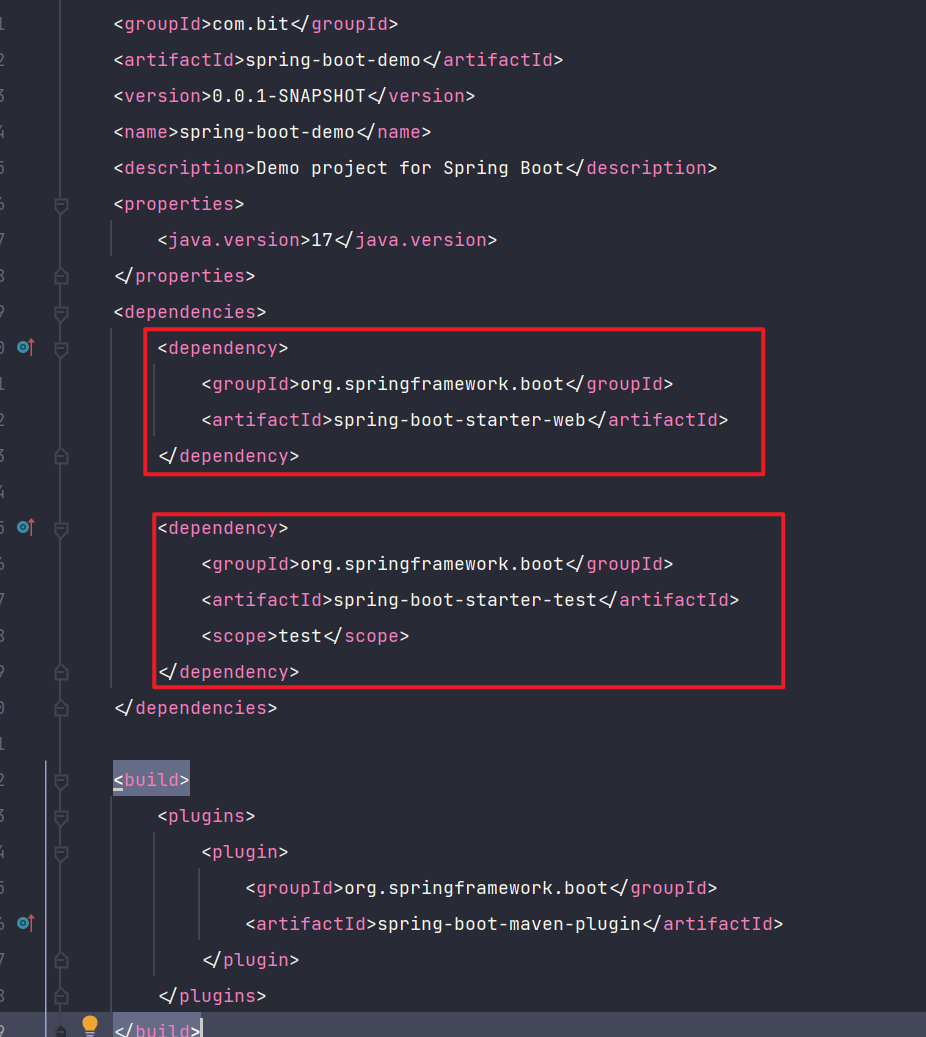Click the gutter icon beside spring-boot-starter-web dependency
This screenshot has width=926, height=1037.
[x=25, y=347]
